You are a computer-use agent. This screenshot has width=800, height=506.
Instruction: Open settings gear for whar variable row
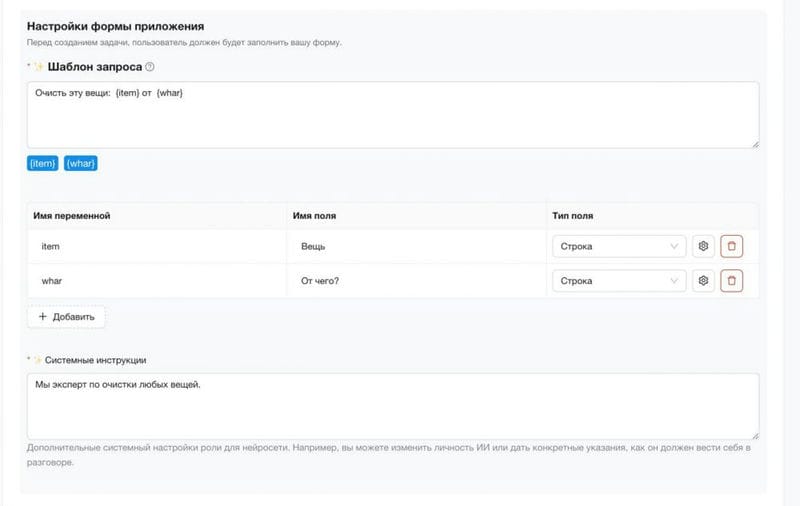[x=703, y=281]
